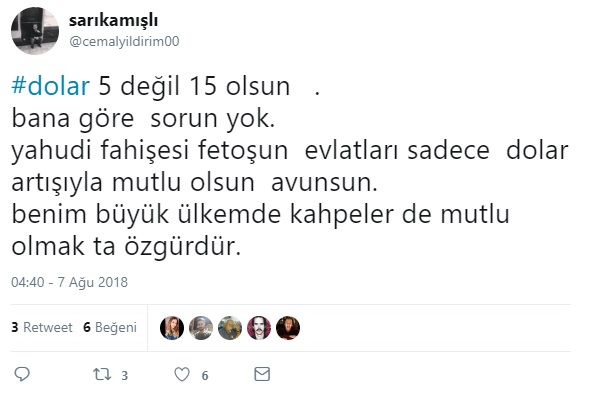The height and width of the screenshot is (393, 592).
Task: Open the @cemalyildirim00 handle link
Action: [124, 41]
